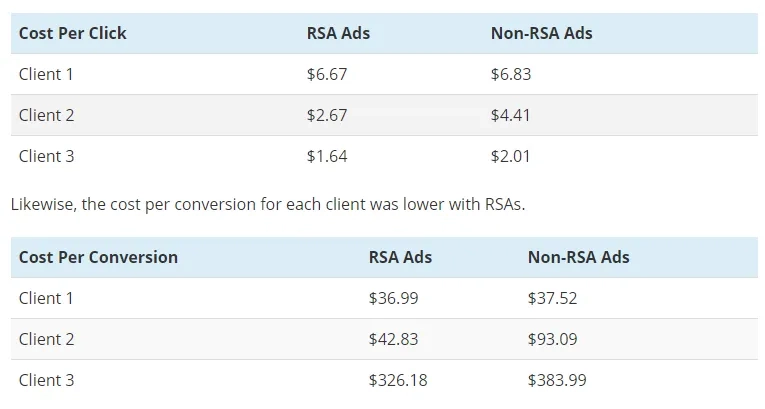Click the "Cost Per Conversion" column header
The image size is (765, 409).
click(98, 257)
